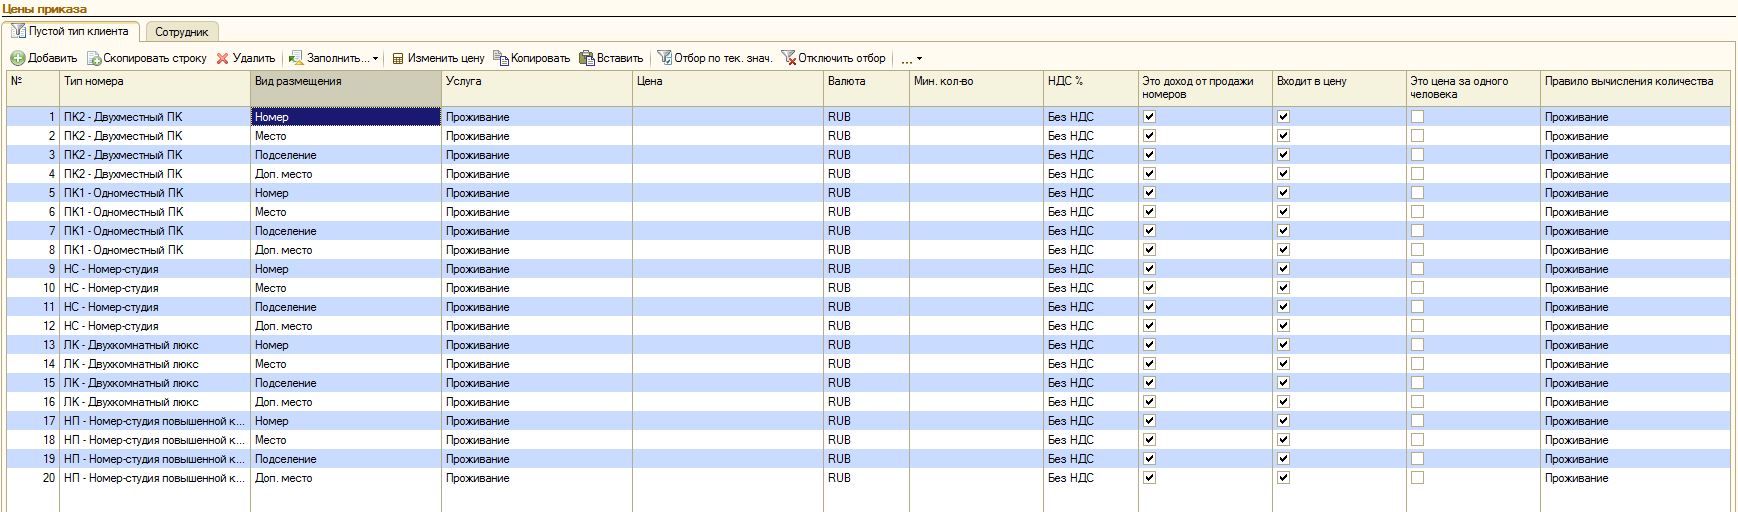Screen dimensions: 1738x512
Task: Enable Это цена за одного человека in row 7
Action: pyautogui.click(x=1417, y=231)
